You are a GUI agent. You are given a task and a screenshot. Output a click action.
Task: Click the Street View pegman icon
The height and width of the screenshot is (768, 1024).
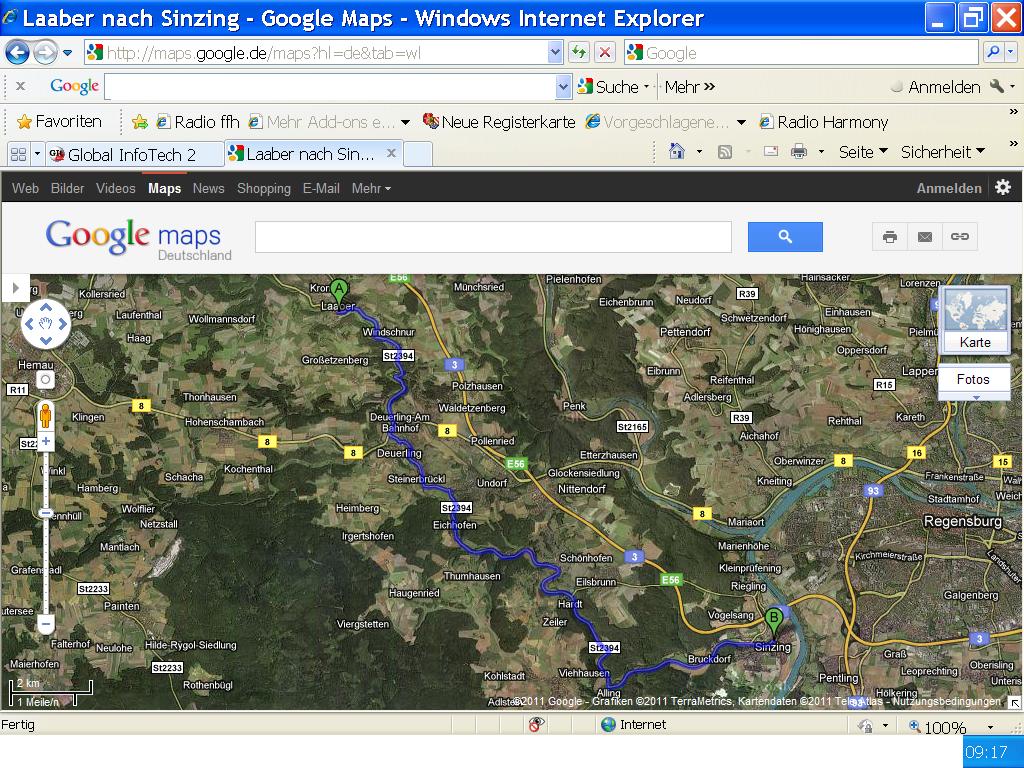tap(45, 416)
